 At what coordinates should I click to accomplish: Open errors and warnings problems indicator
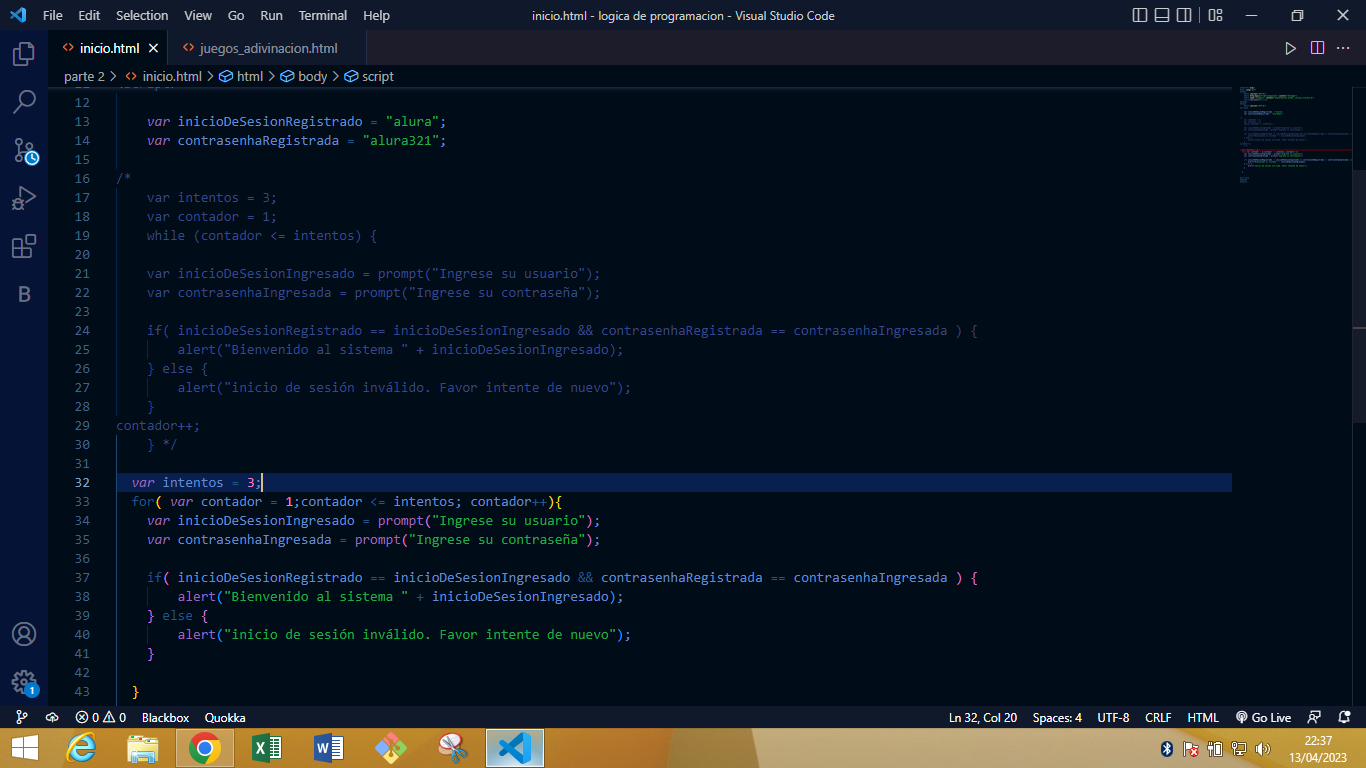[x=100, y=717]
